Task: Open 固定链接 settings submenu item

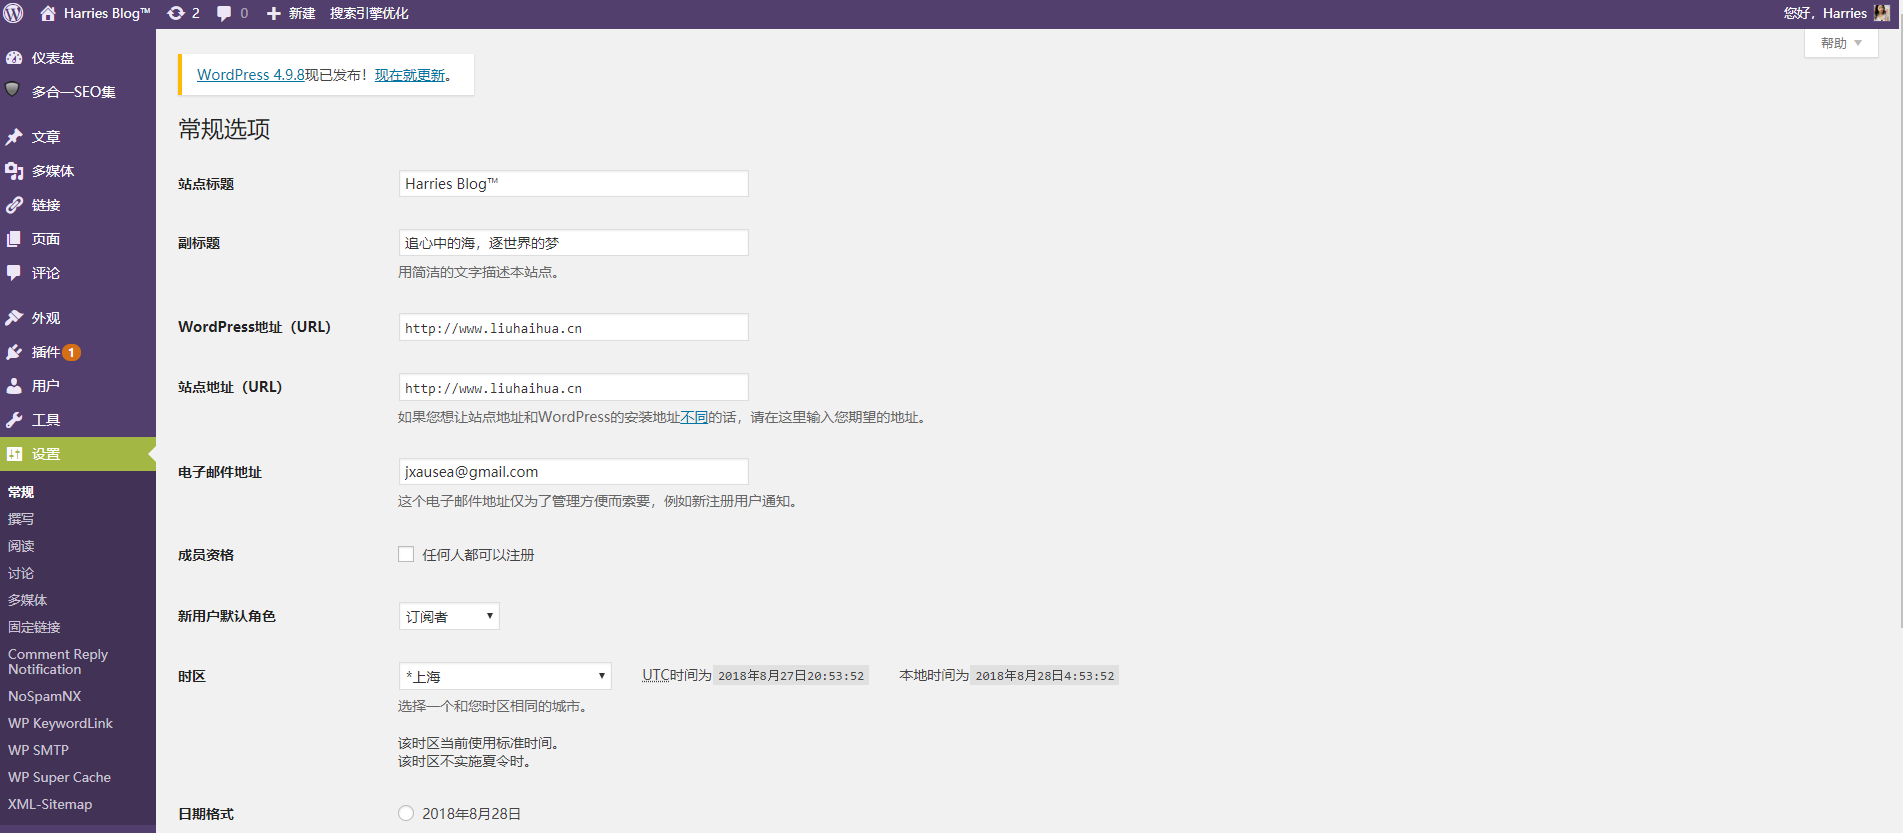Action: click(x=34, y=627)
